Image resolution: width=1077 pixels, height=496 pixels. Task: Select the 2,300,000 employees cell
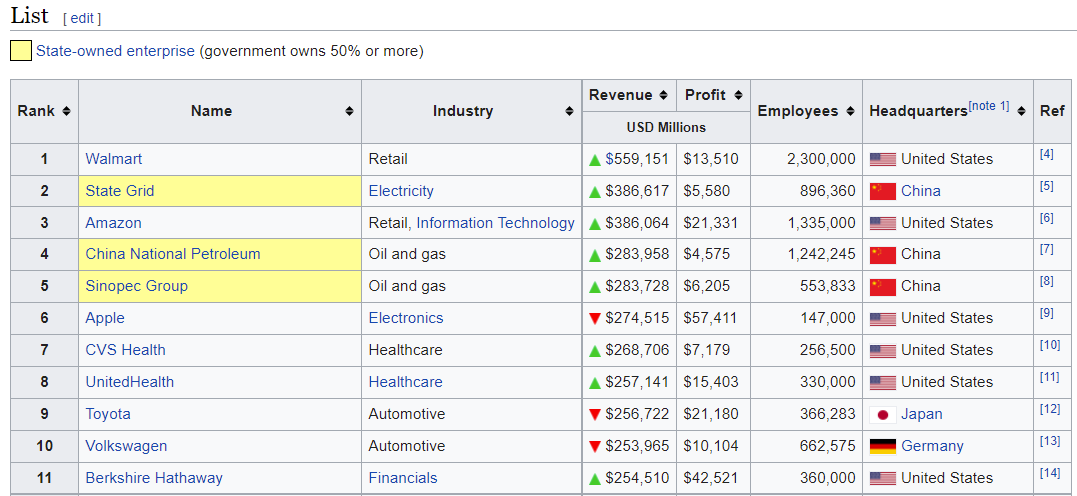coord(806,159)
